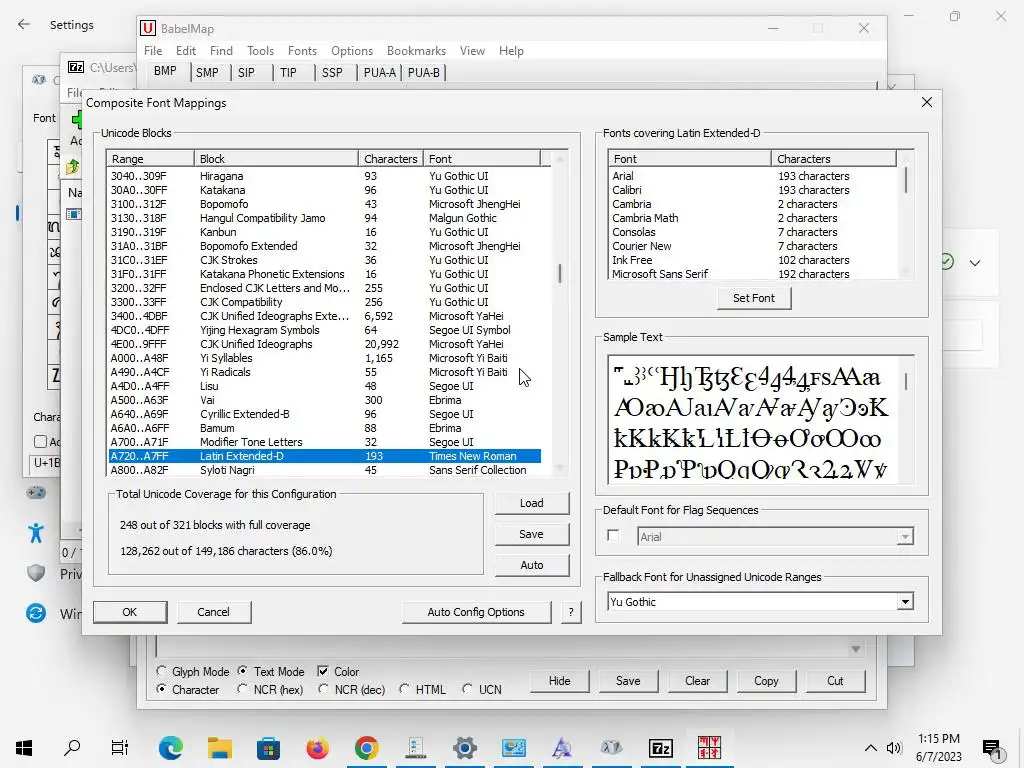Click the question mark help button
Image resolution: width=1024 pixels, height=768 pixels.
click(571, 612)
